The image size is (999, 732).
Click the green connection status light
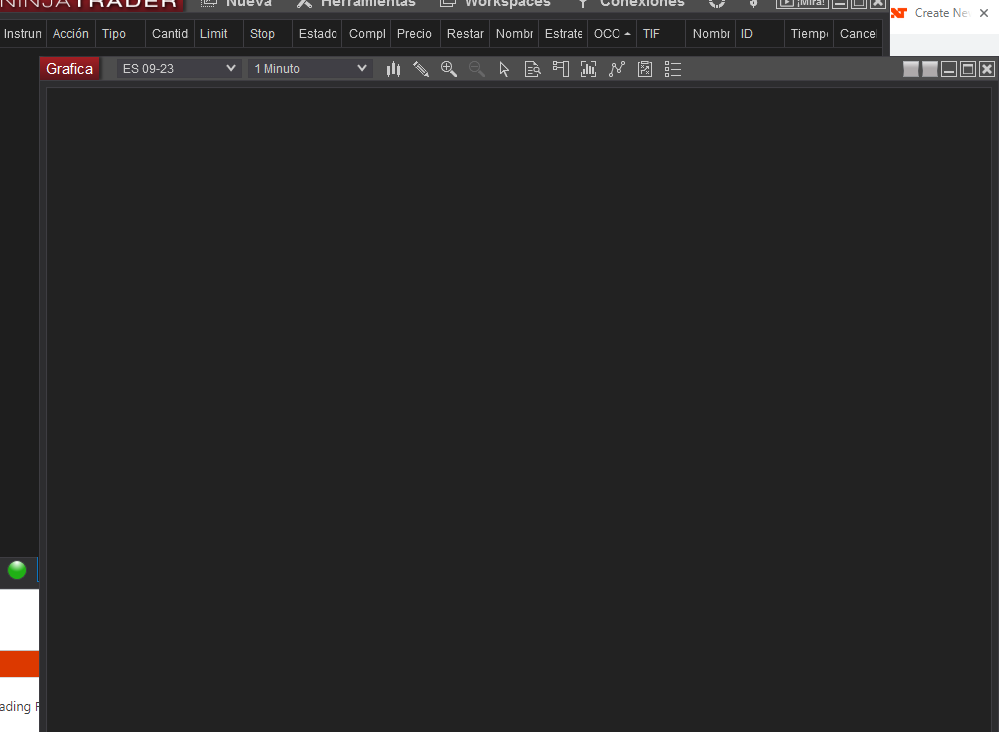(17, 570)
